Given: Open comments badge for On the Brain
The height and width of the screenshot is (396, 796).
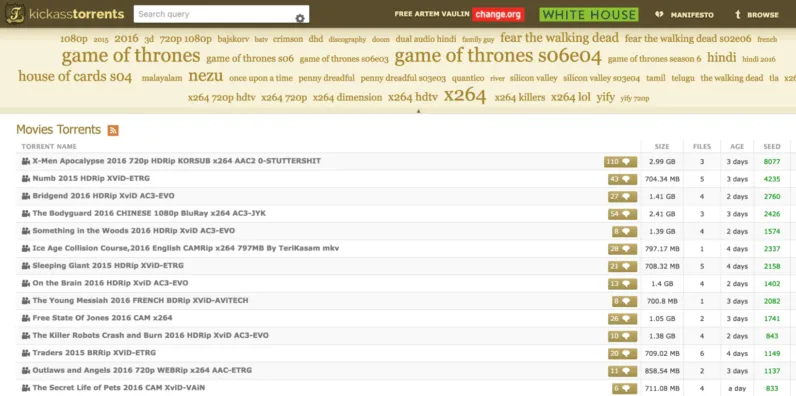Looking at the screenshot, I should [622, 284].
